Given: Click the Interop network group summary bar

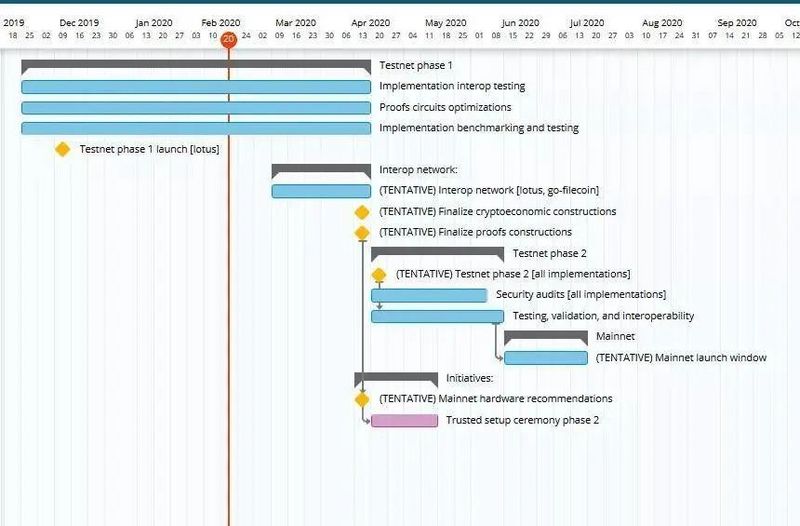Looking at the screenshot, I should tap(321, 170).
